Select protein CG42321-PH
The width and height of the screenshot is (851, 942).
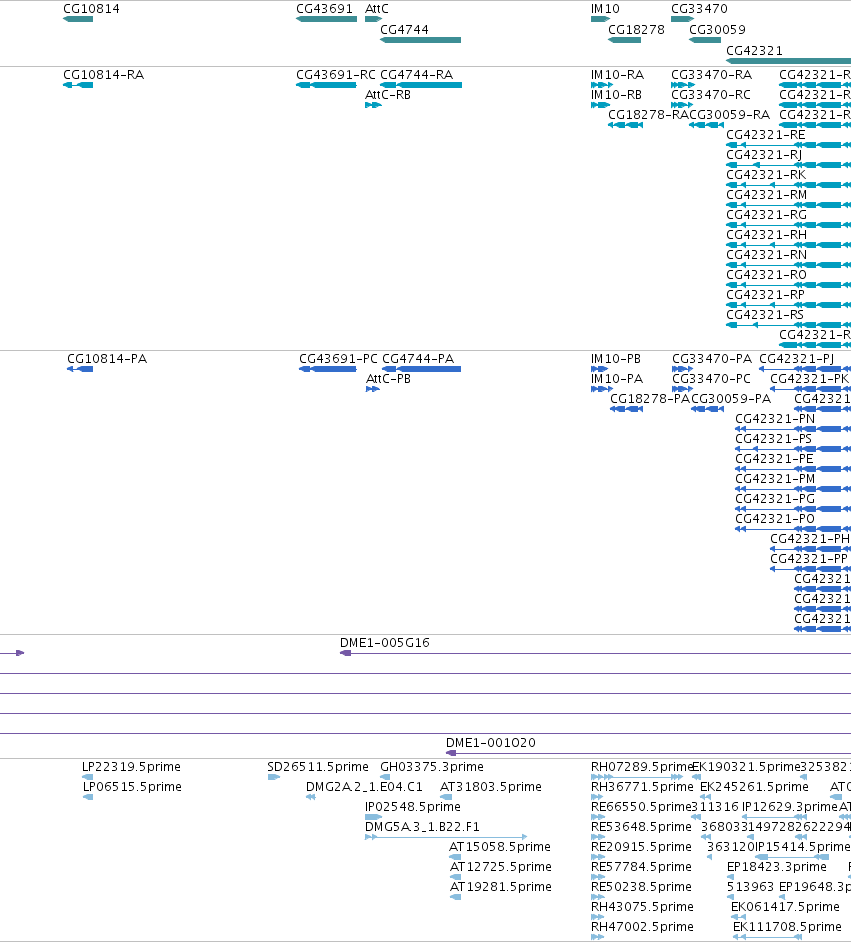pyautogui.click(x=810, y=548)
